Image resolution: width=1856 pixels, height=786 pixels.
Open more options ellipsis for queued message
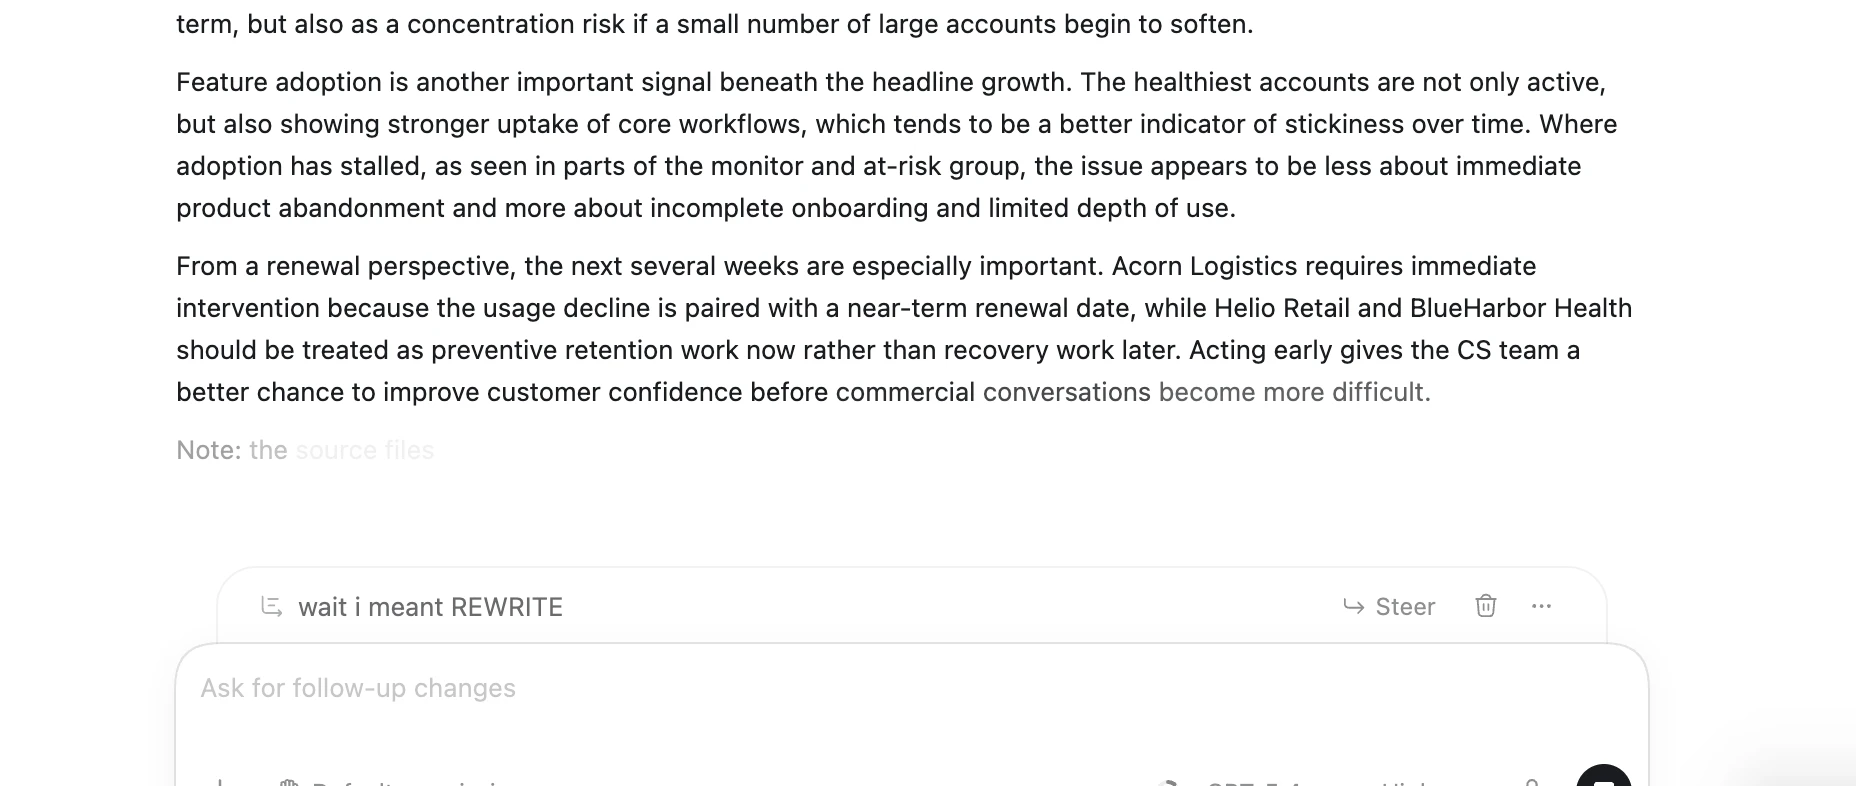point(1541,606)
